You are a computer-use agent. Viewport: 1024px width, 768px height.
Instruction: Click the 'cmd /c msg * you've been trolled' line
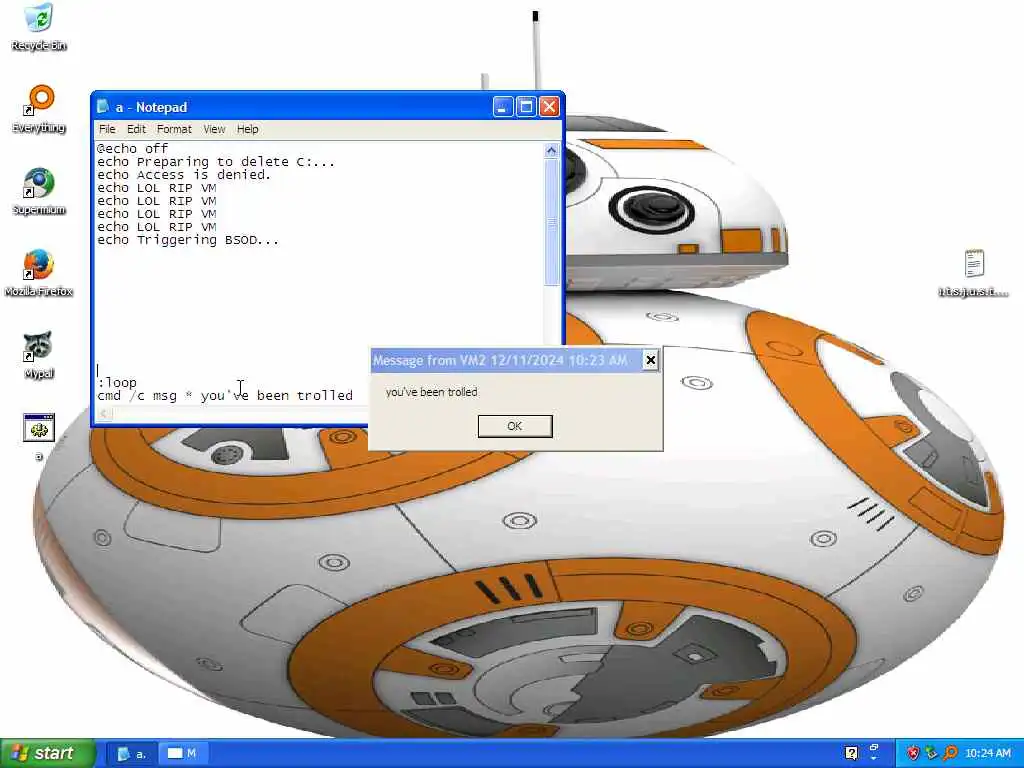[x=225, y=396]
